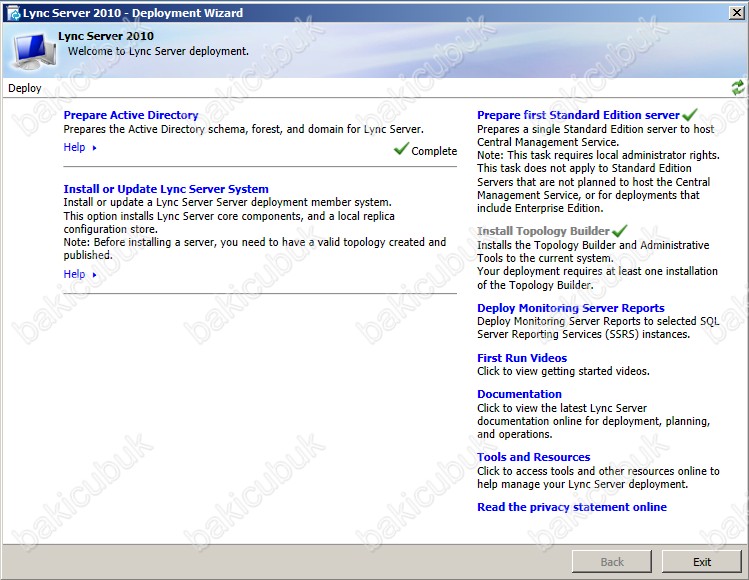Click 'Welcome to Lync Server deployment.' text
The height and width of the screenshot is (580, 749).
click(x=158, y=51)
